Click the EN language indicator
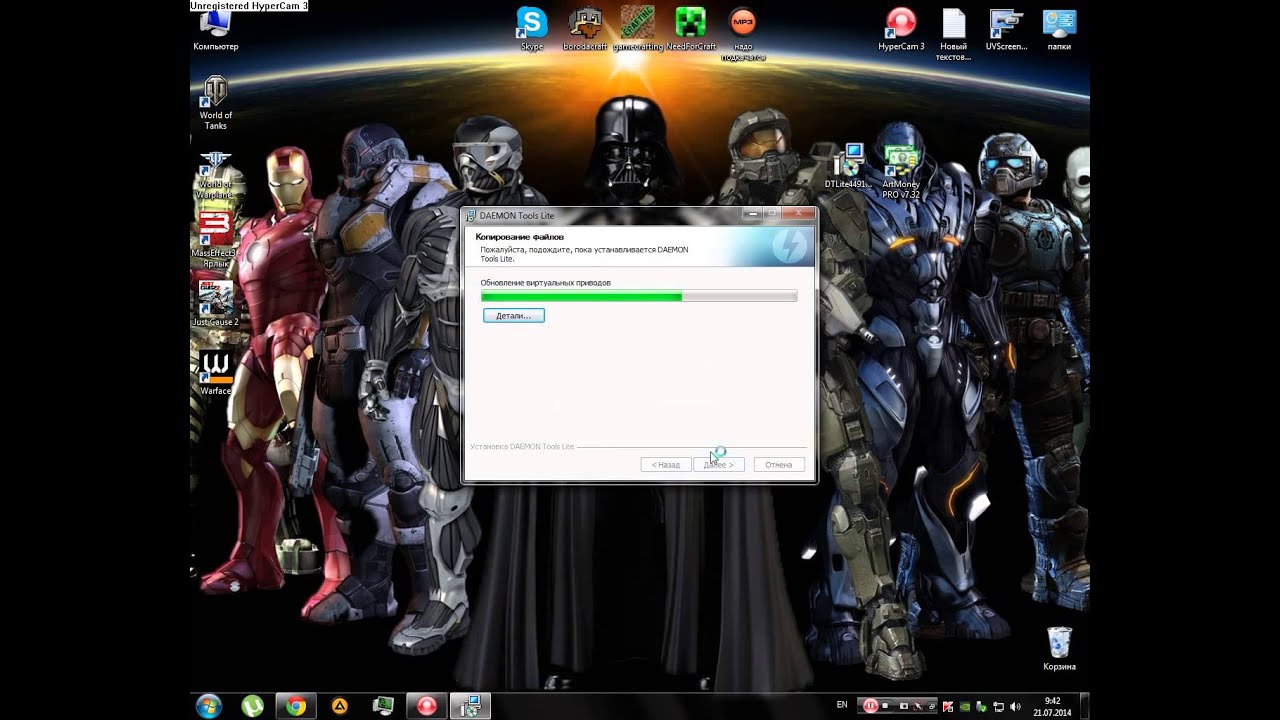 (842, 705)
